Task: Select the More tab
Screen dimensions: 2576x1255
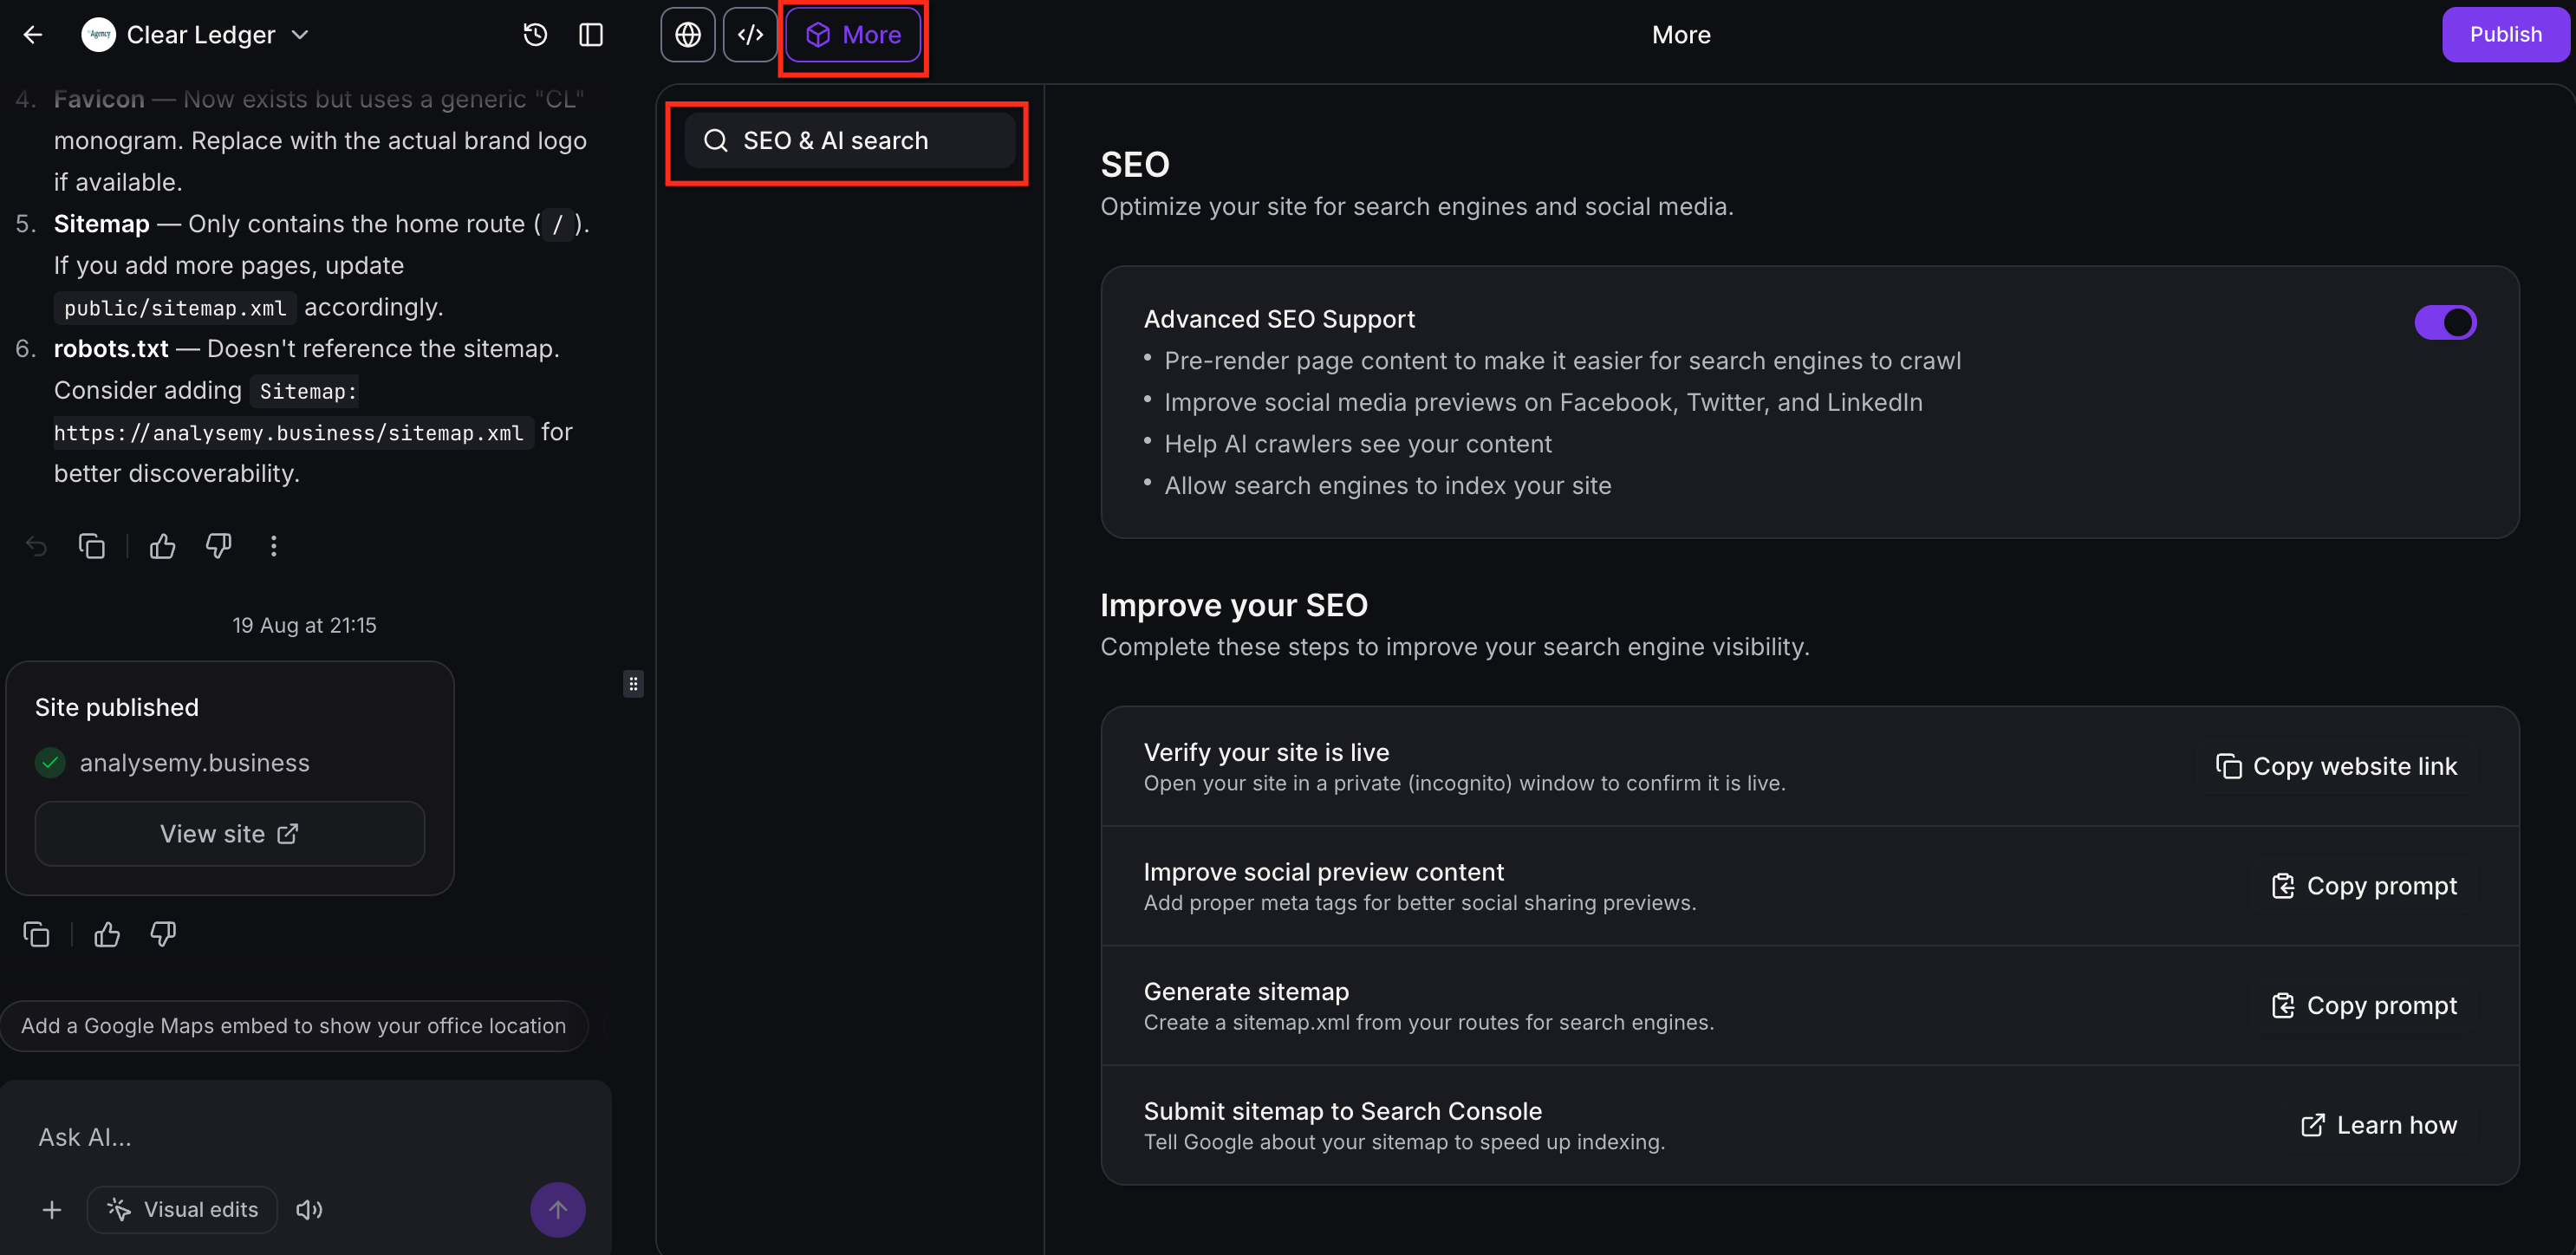Action: [853, 35]
